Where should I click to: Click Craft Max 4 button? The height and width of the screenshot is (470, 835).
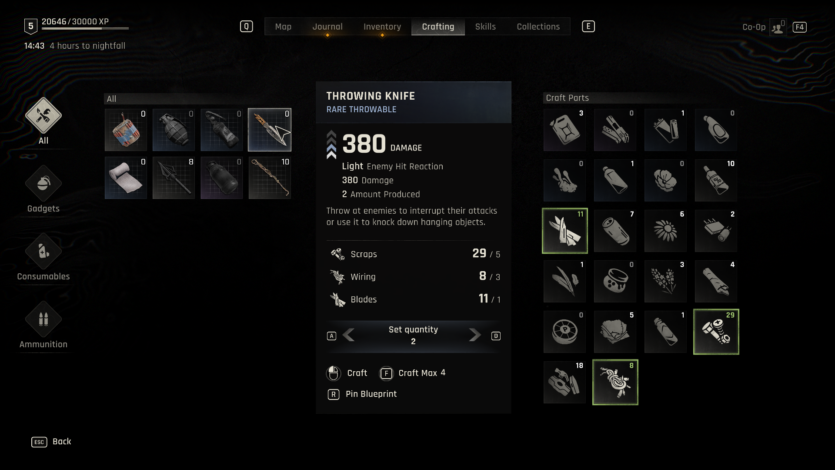[413, 373]
